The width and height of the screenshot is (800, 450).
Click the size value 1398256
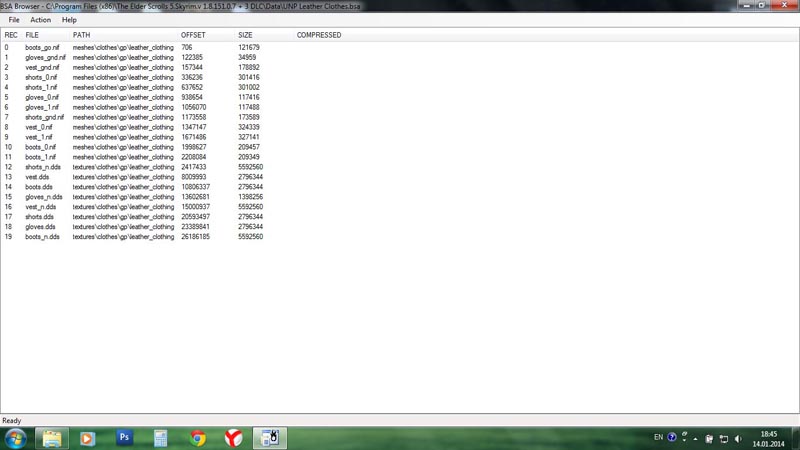[x=251, y=197]
